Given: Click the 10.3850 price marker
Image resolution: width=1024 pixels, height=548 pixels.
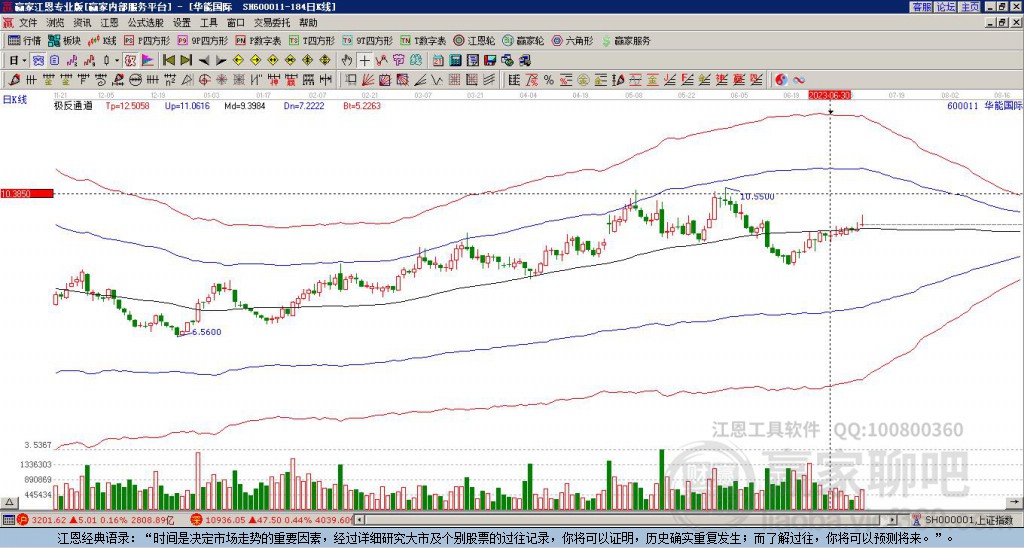Looking at the screenshot, I should click(x=26, y=193).
